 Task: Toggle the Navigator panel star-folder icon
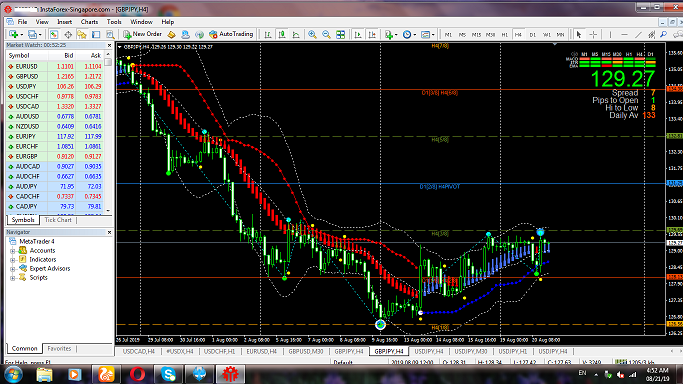pos(82,34)
